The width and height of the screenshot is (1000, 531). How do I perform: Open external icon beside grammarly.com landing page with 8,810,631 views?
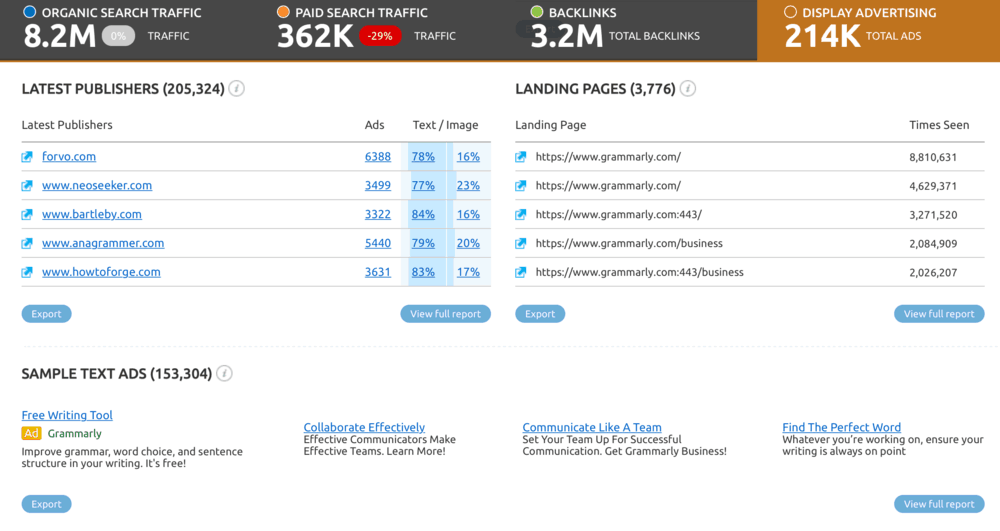coord(521,157)
